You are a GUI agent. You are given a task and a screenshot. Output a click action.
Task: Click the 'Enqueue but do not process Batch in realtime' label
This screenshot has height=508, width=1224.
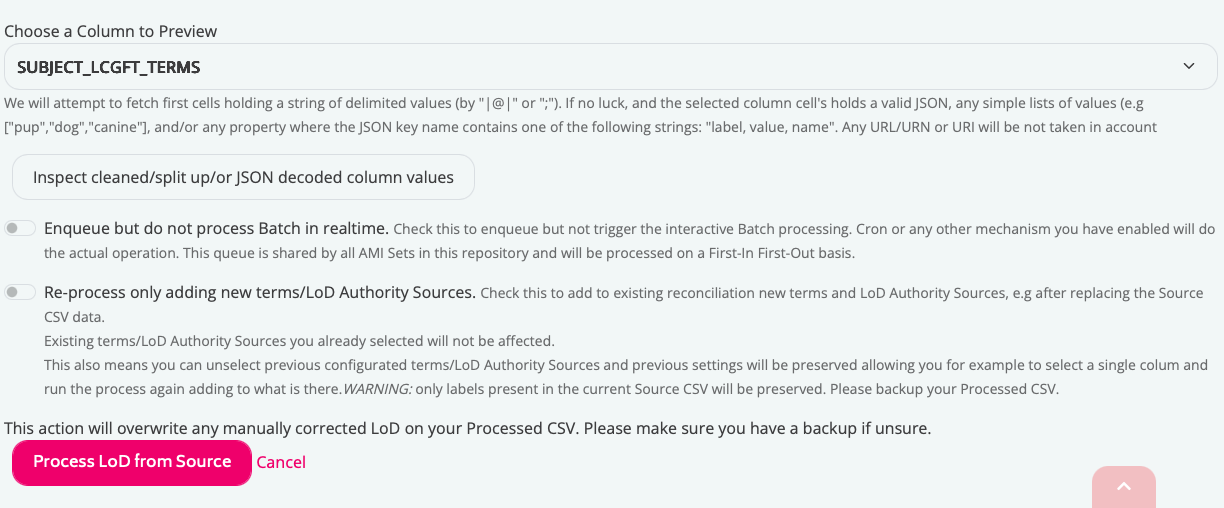click(216, 229)
